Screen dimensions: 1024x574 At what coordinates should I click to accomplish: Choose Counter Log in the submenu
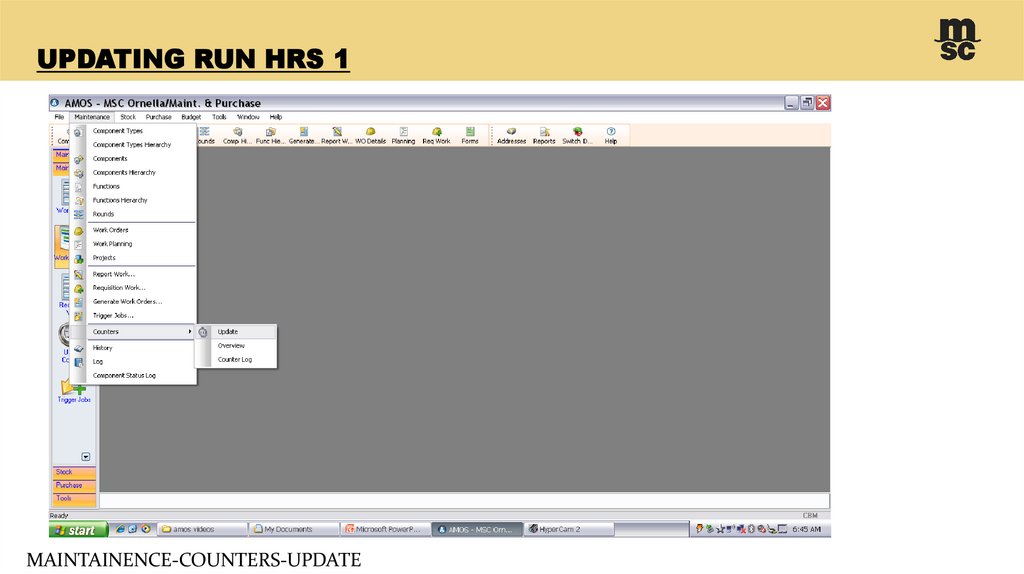click(x=236, y=359)
